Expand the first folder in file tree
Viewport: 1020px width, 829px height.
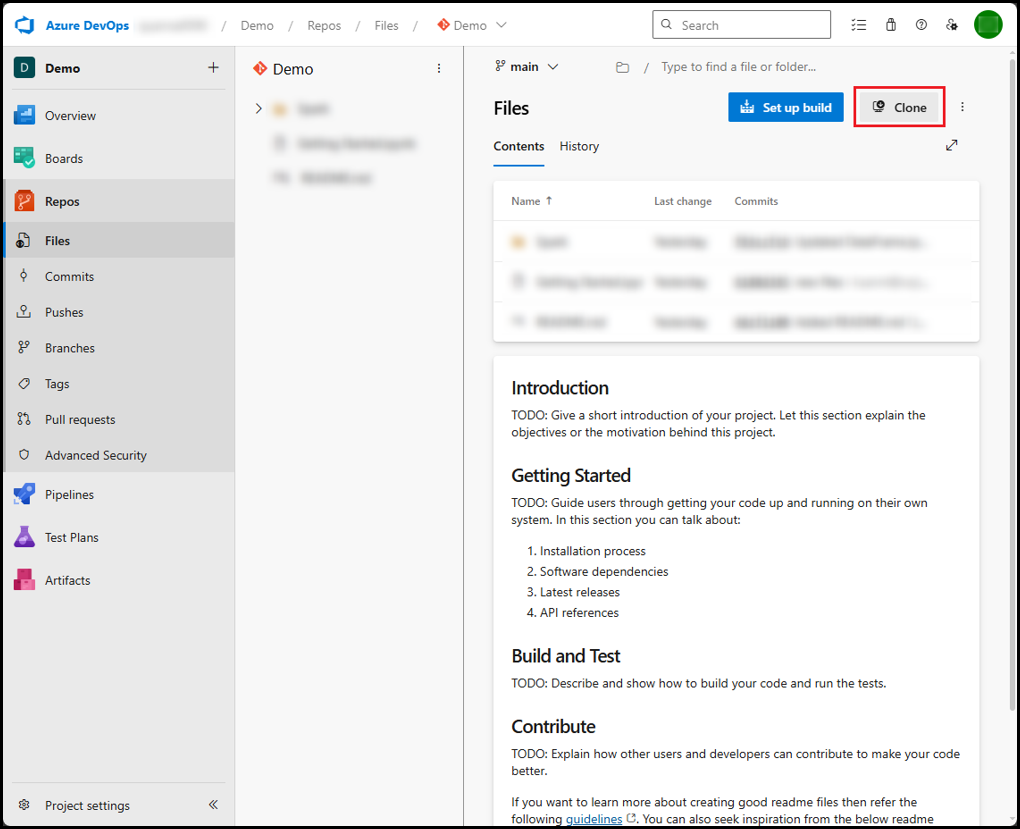[x=259, y=108]
